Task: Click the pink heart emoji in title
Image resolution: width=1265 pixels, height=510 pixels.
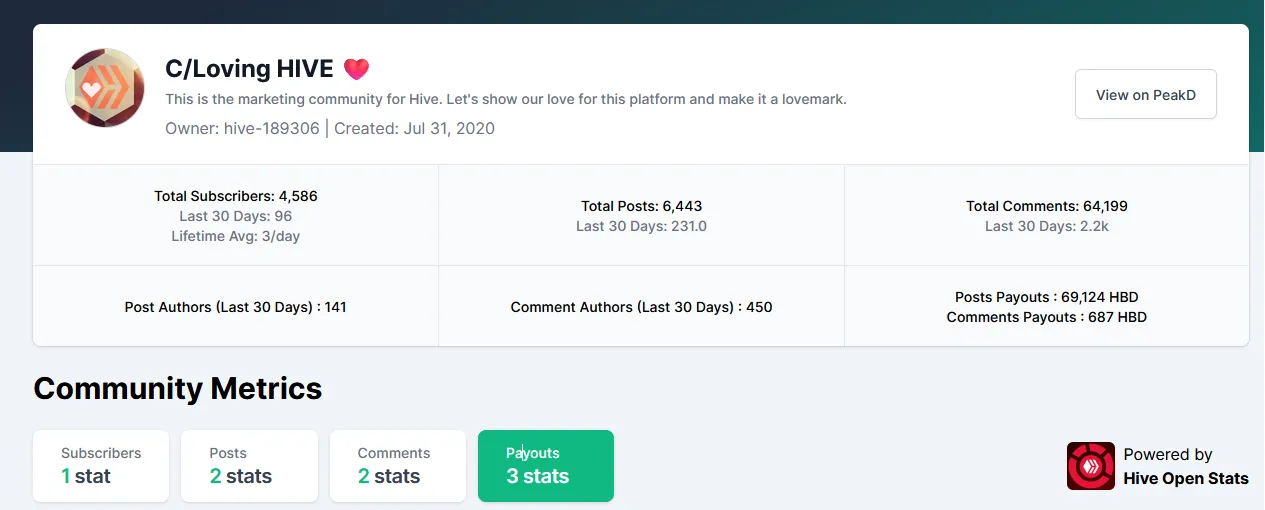Action: [x=356, y=69]
